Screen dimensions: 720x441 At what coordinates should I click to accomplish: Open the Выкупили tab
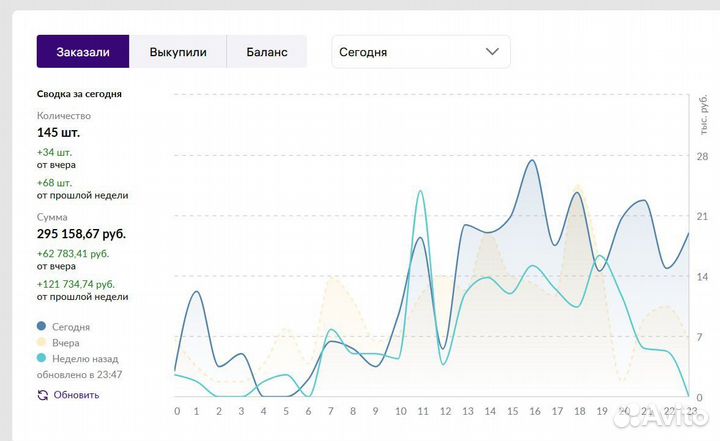[178, 52]
